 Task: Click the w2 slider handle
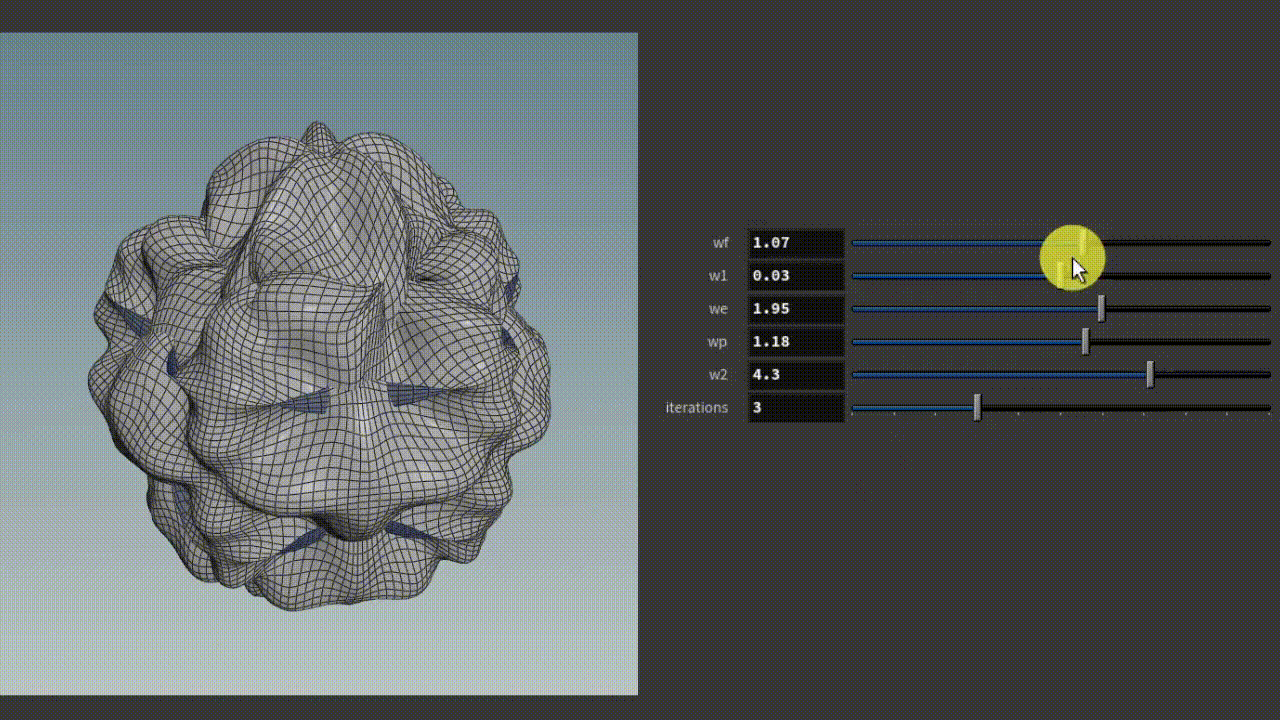click(1150, 375)
